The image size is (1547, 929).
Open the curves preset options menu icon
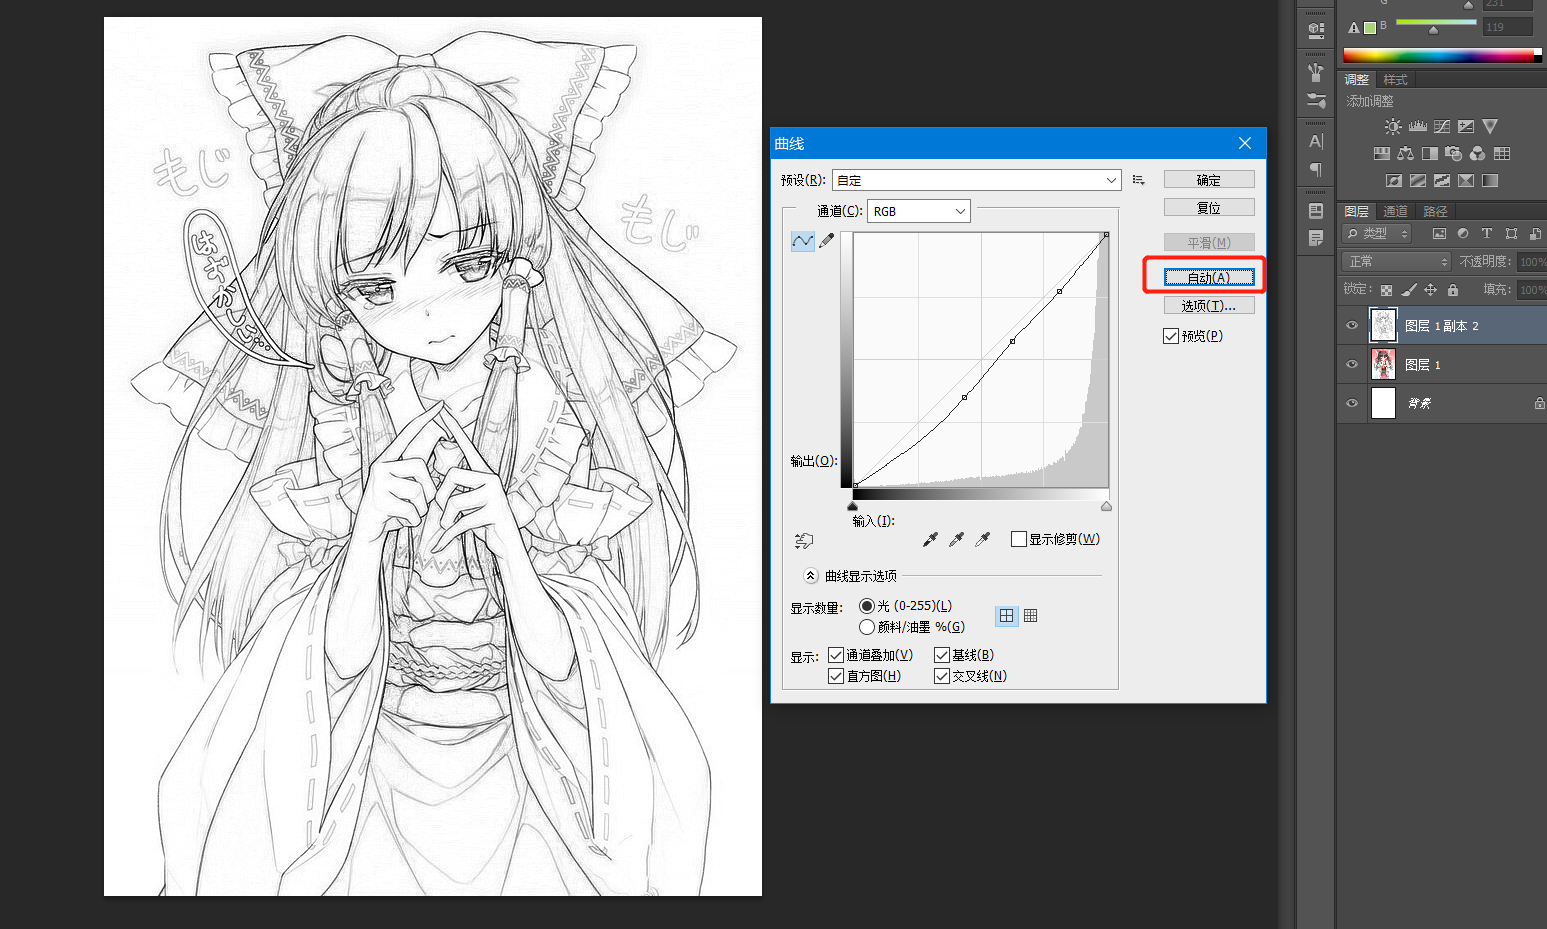pos(1139,180)
